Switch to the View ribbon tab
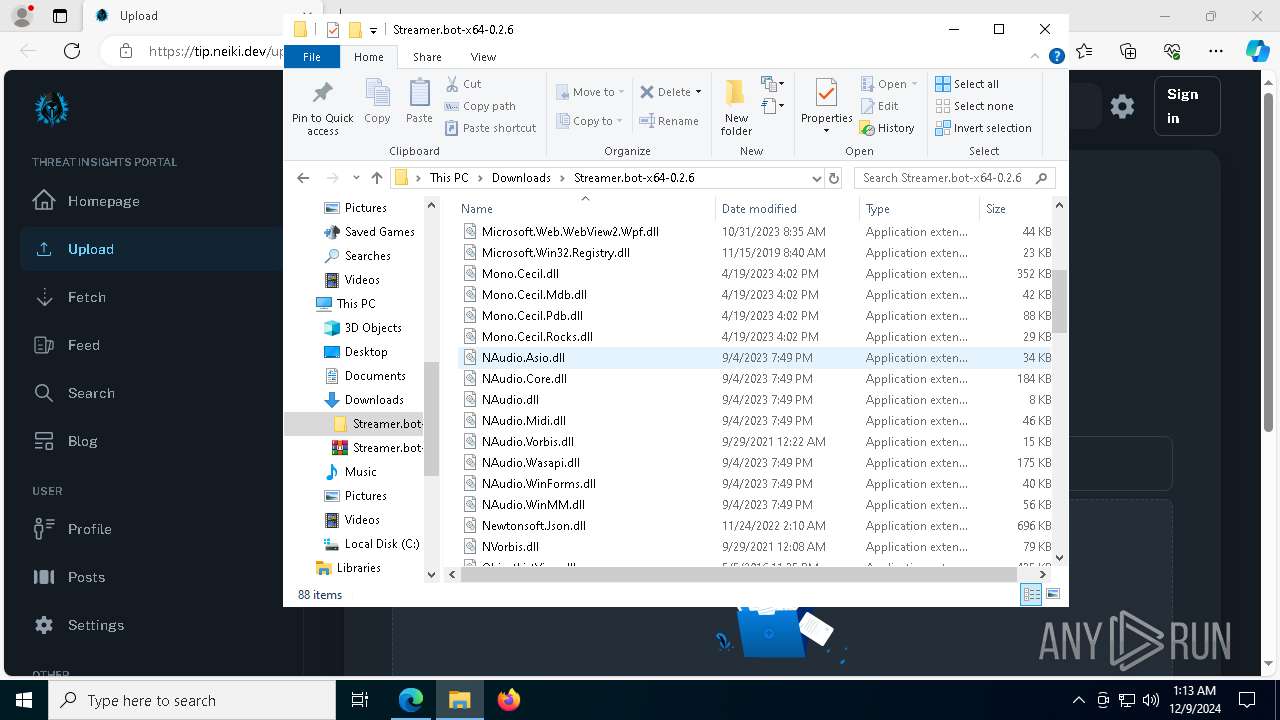Image resolution: width=1280 pixels, height=720 pixels. 483,57
